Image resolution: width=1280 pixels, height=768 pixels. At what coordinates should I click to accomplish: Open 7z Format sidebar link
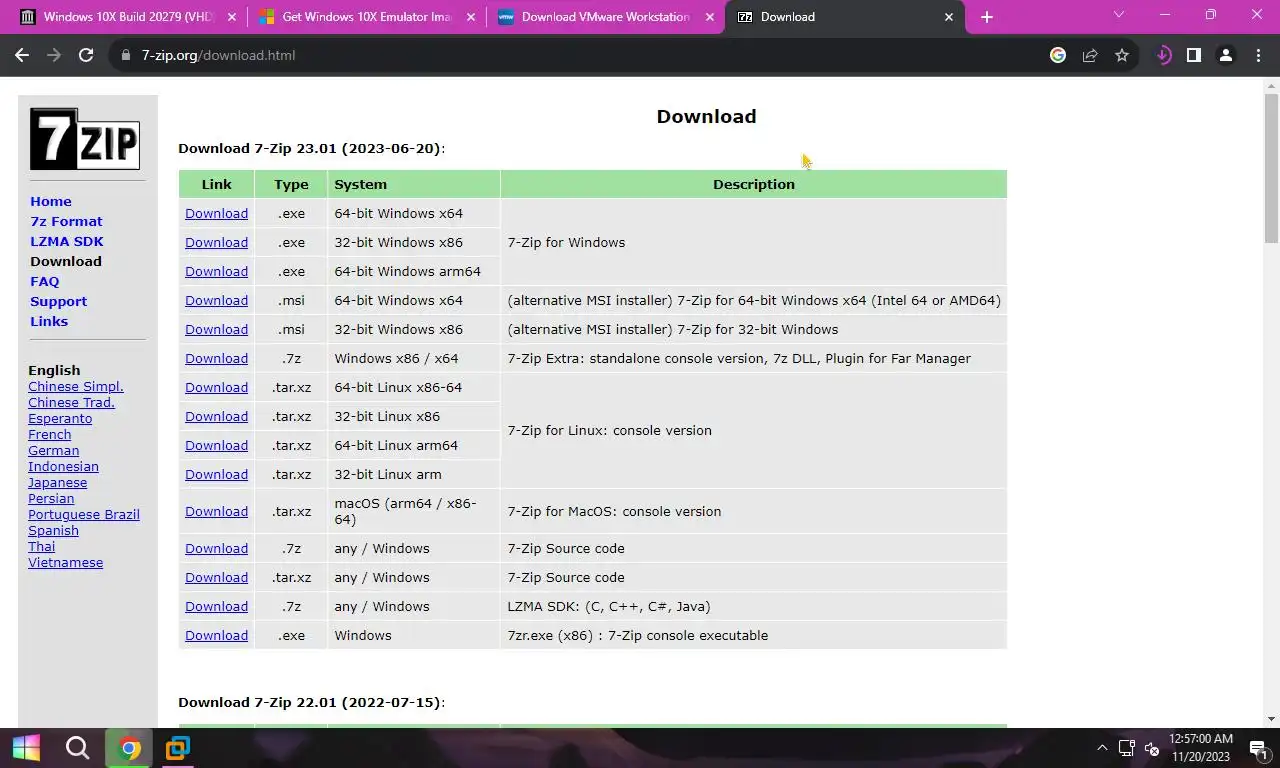pos(66,221)
